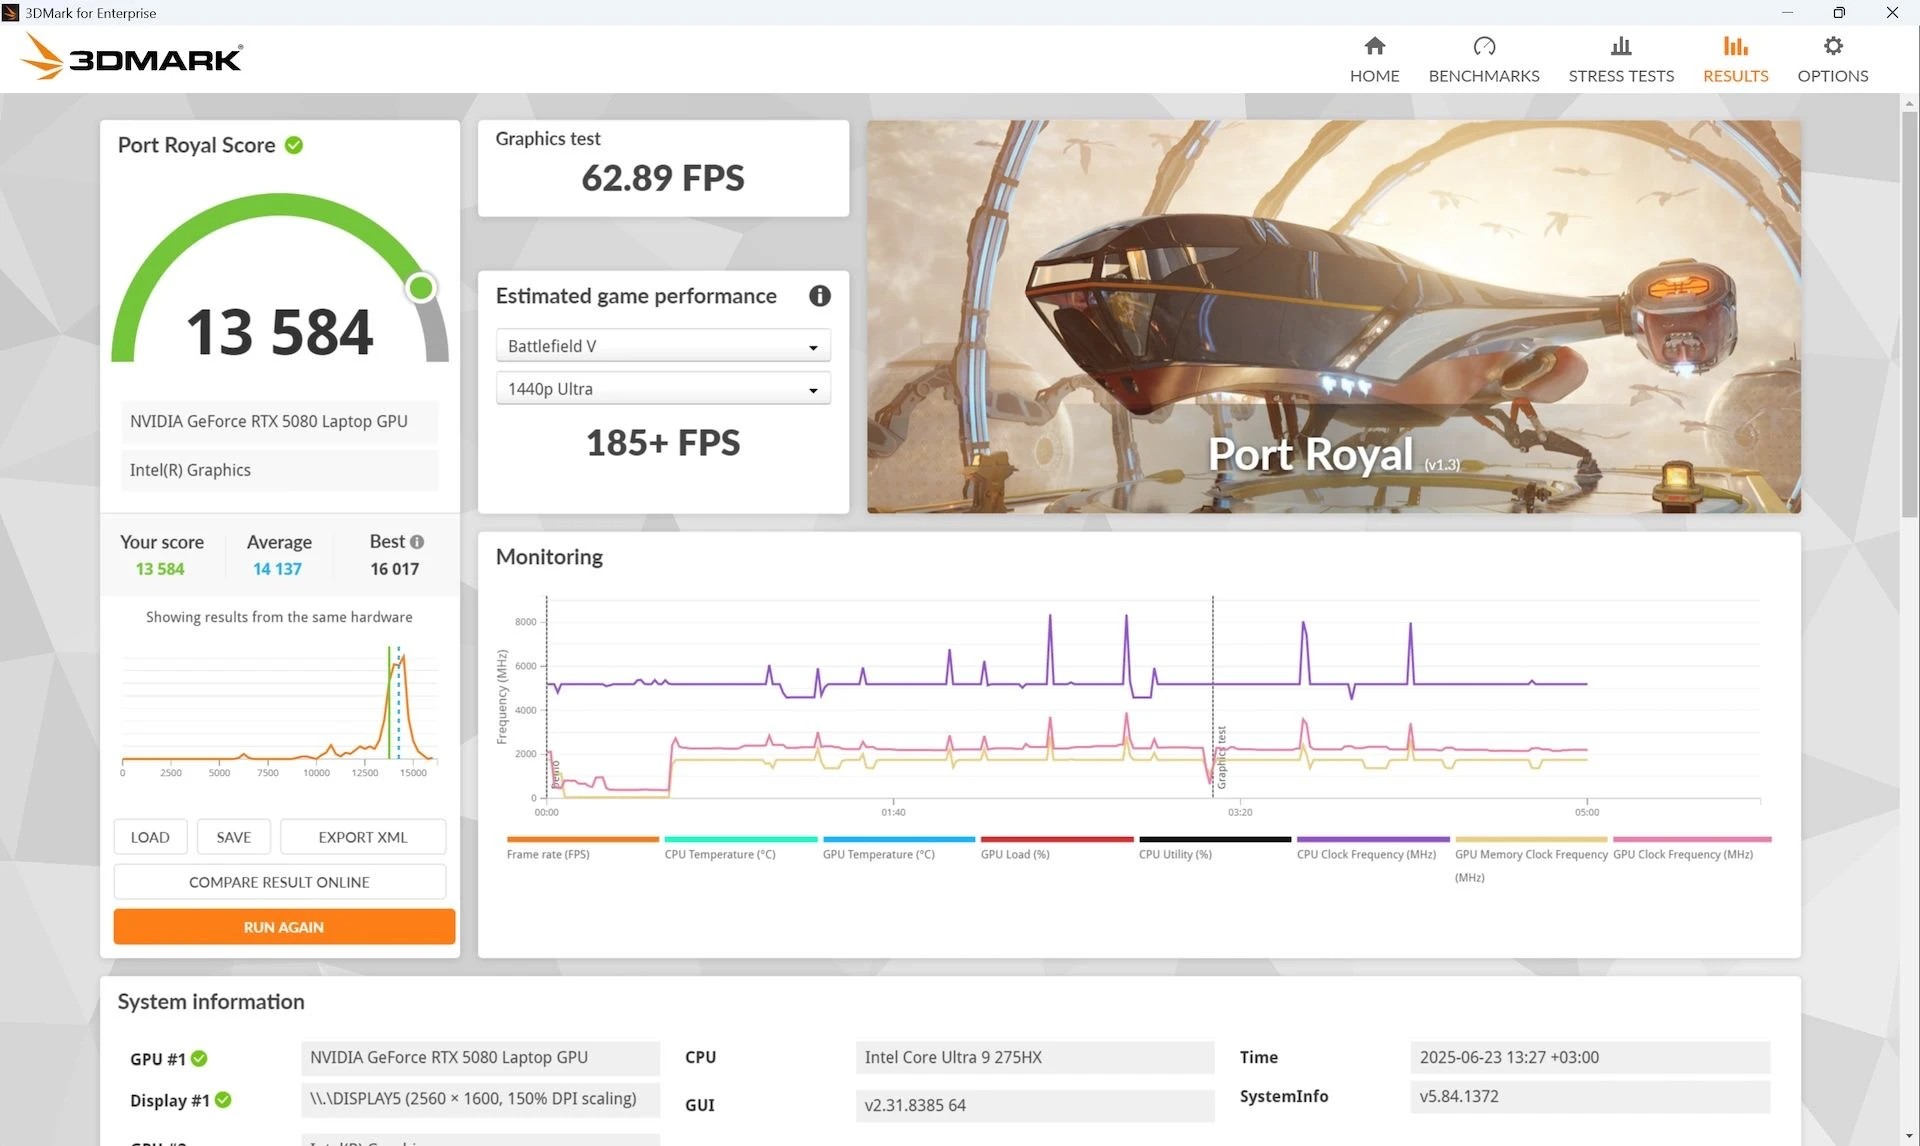Click the info icon next to Best score
The width and height of the screenshot is (1920, 1146).
pos(418,541)
